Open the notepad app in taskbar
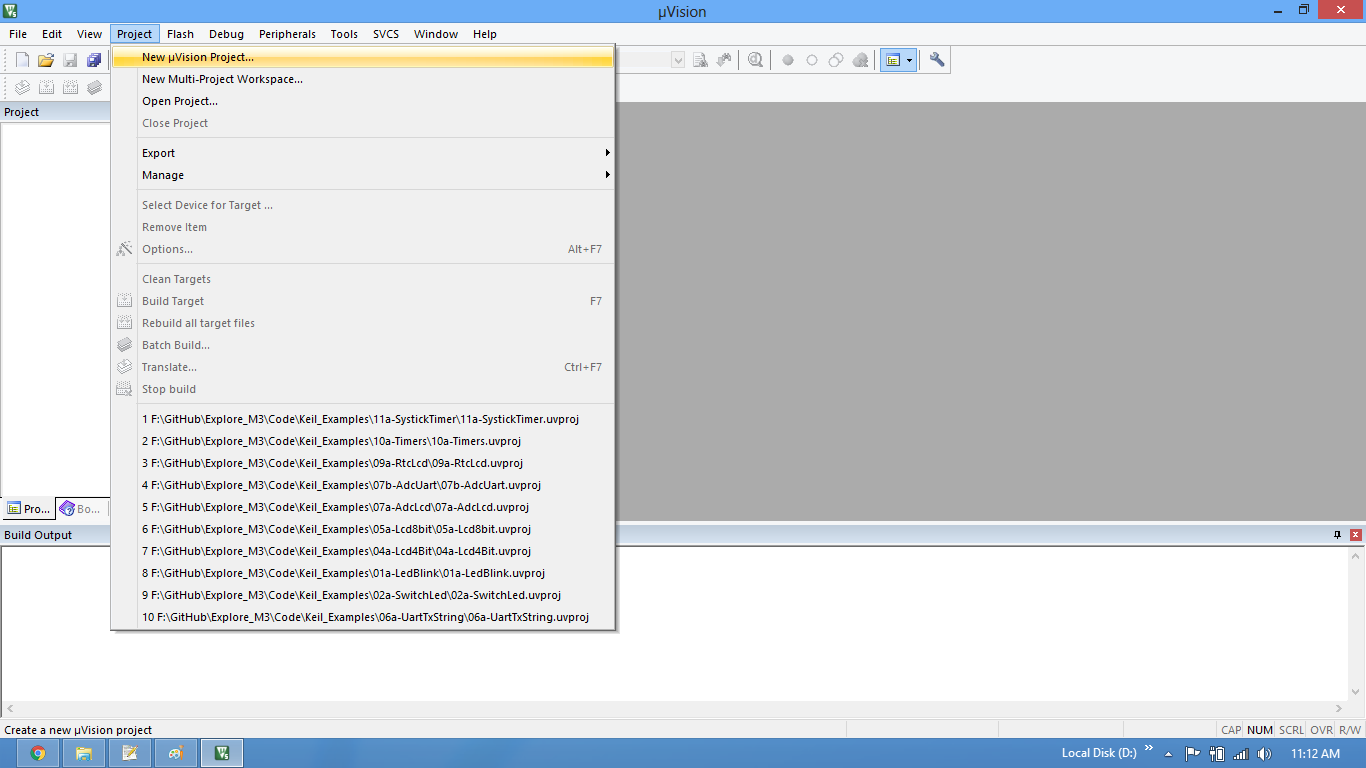This screenshot has width=1366, height=768. pos(130,753)
